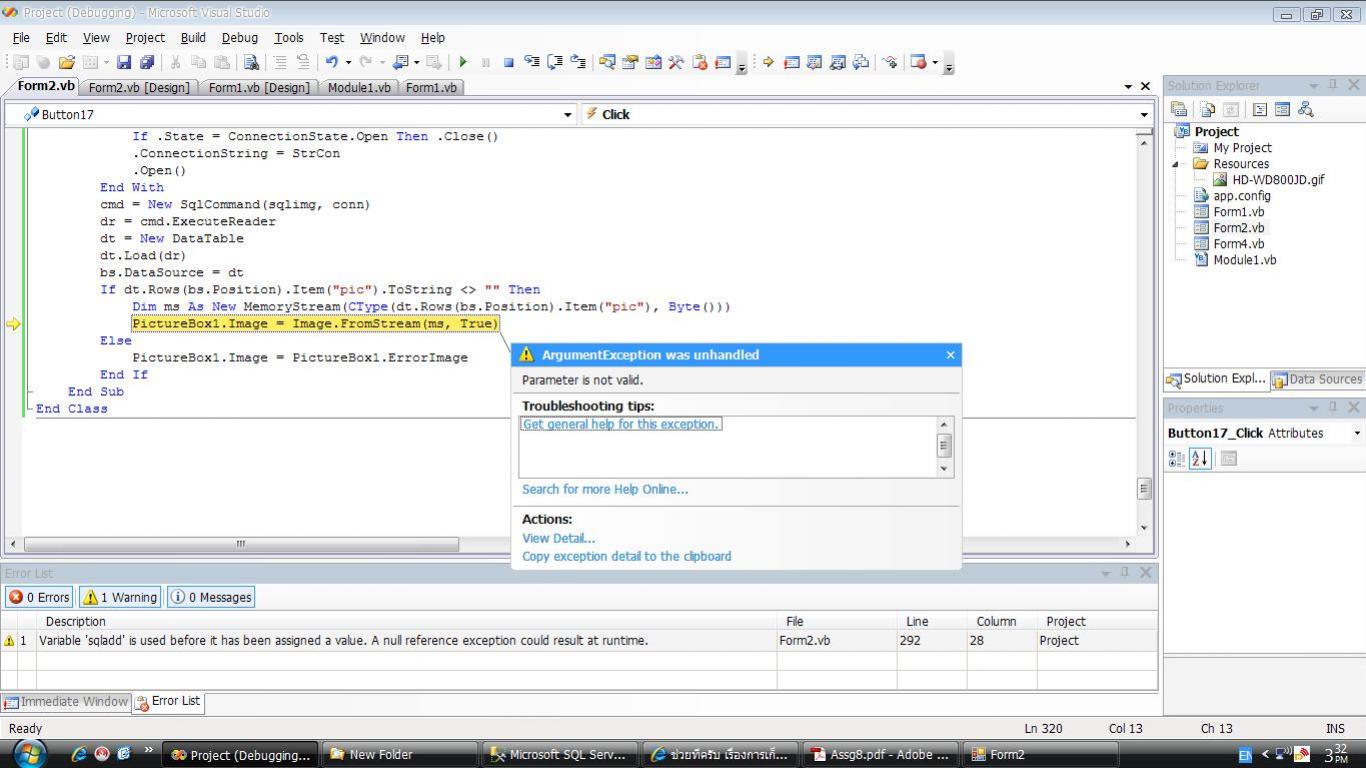Viewport: 1366px width, 768px height.
Task: Select Form4.vb in Solution Explorer
Action: 1238,244
